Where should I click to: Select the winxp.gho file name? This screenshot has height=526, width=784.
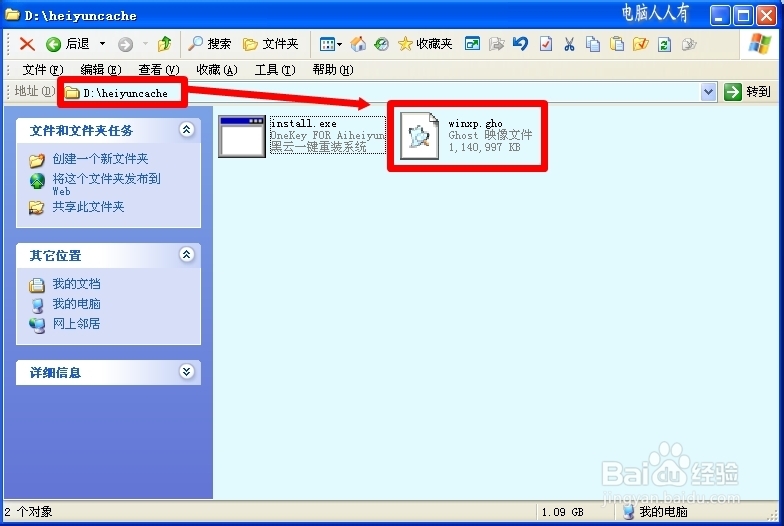click(x=476, y=123)
